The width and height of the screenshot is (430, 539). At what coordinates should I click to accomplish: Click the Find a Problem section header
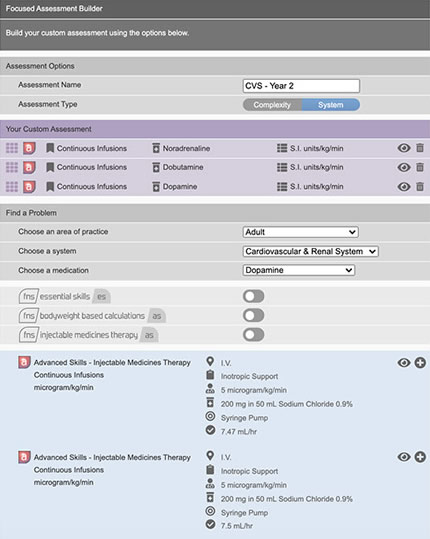215,213
